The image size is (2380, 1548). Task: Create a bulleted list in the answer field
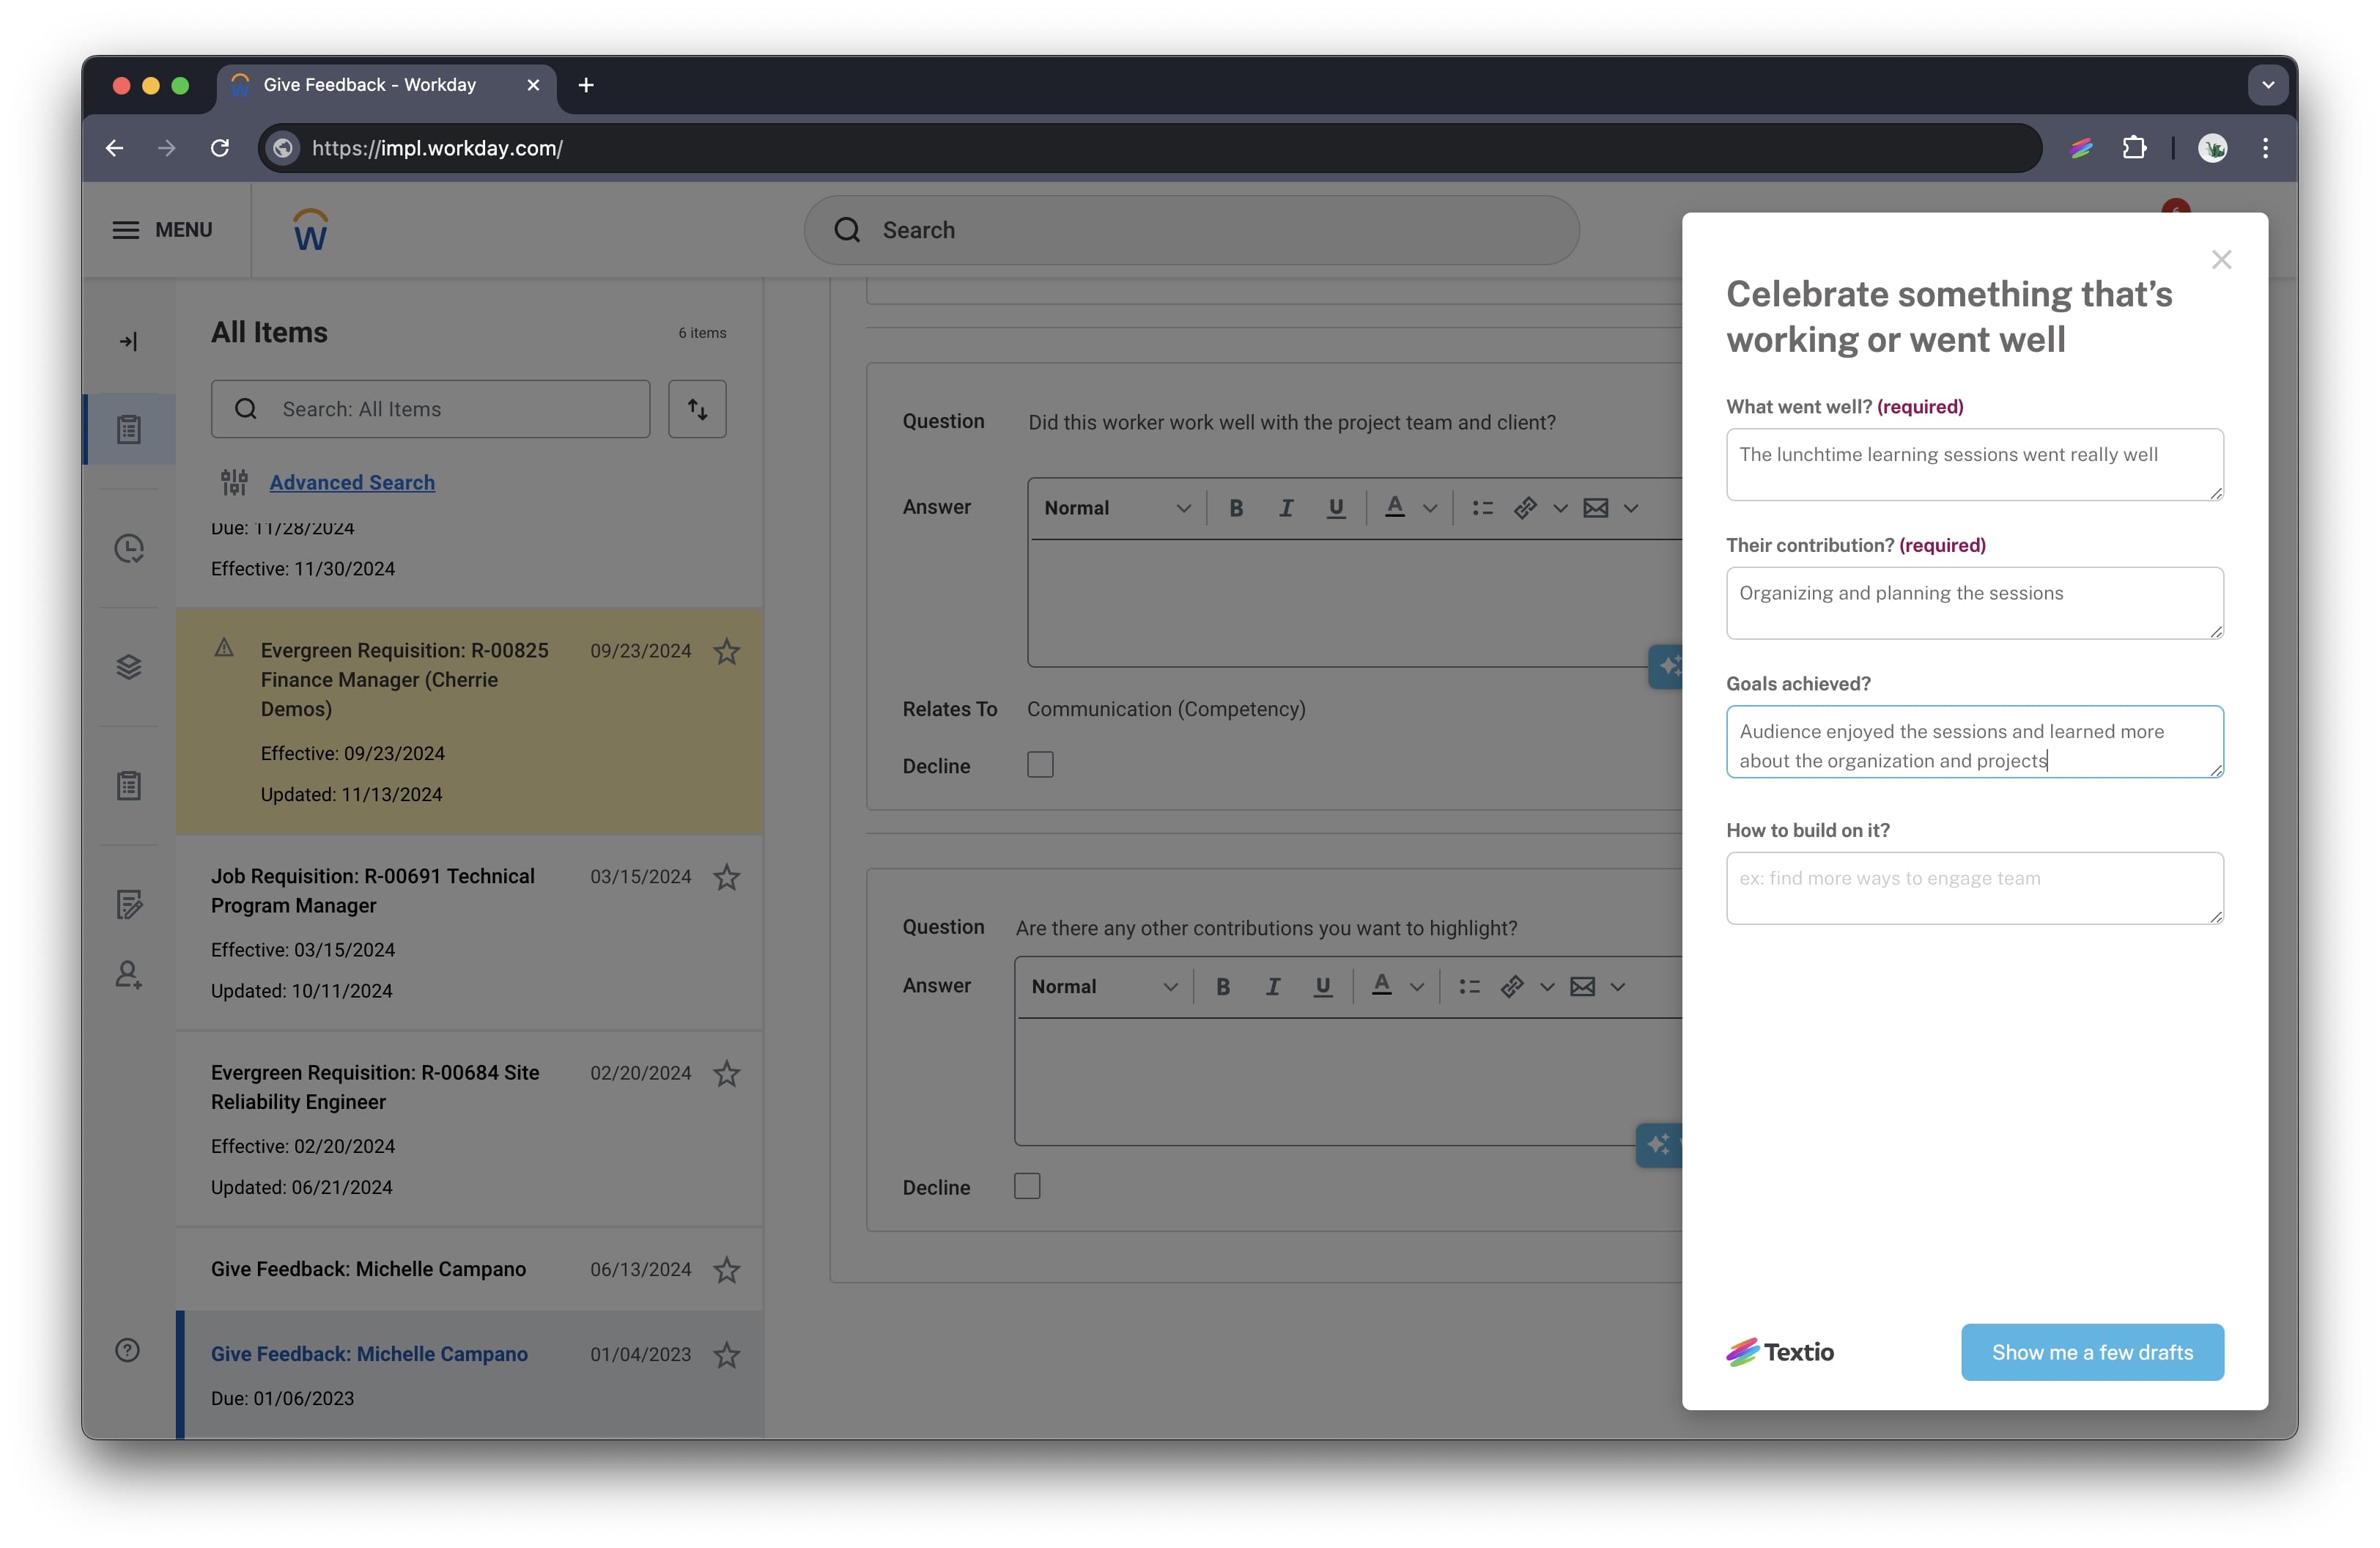pyautogui.click(x=1482, y=507)
